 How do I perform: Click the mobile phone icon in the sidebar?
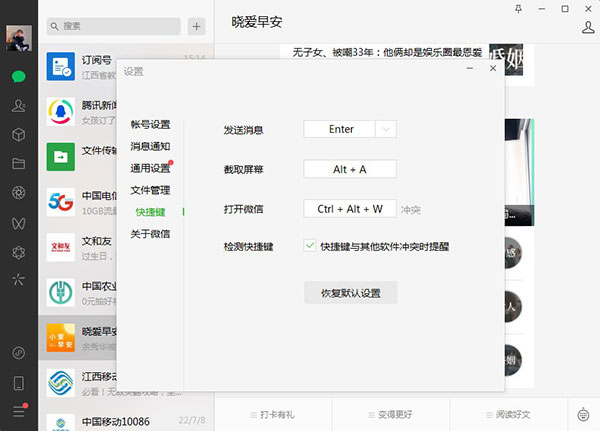[x=18, y=382]
